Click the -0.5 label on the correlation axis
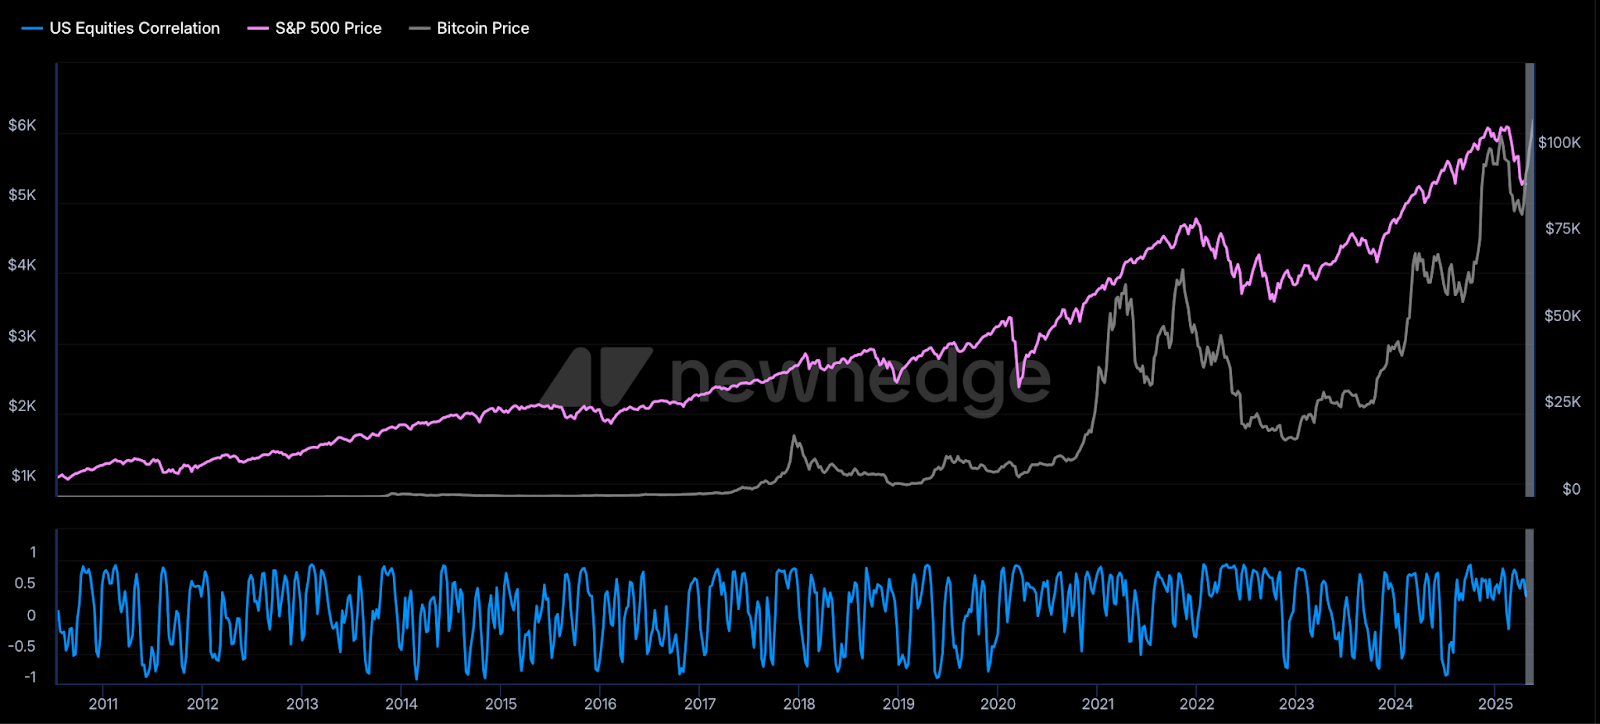Image resolution: width=1600 pixels, height=724 pixels. coord(22,646)
